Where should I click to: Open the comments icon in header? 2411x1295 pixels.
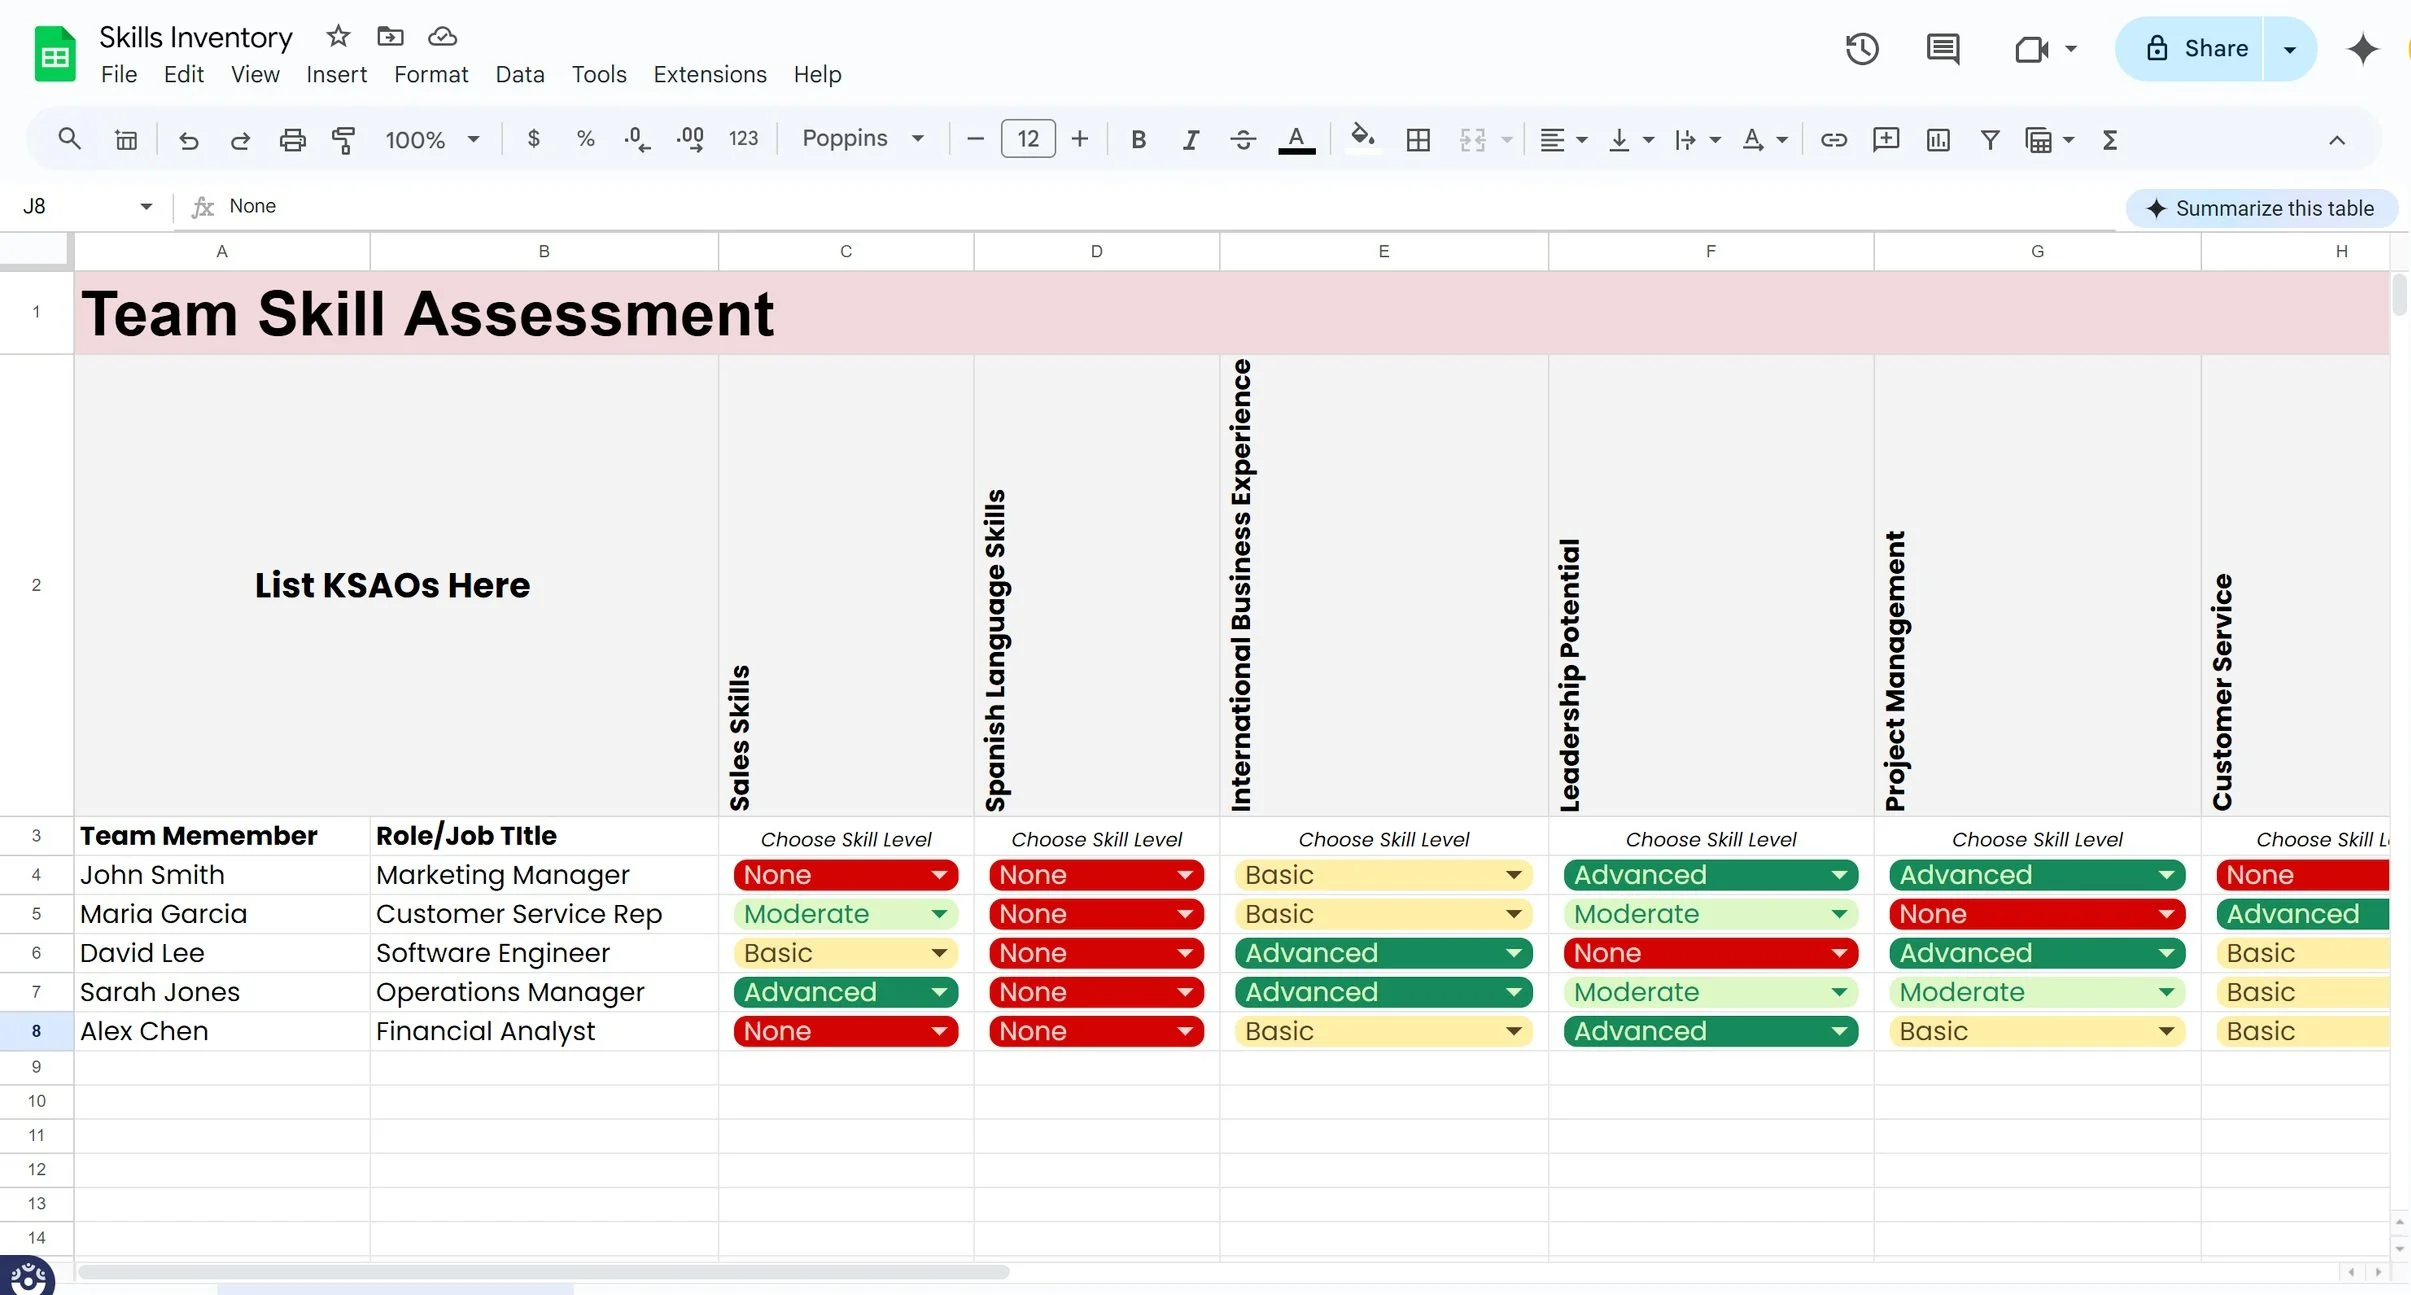point(1942,48)
